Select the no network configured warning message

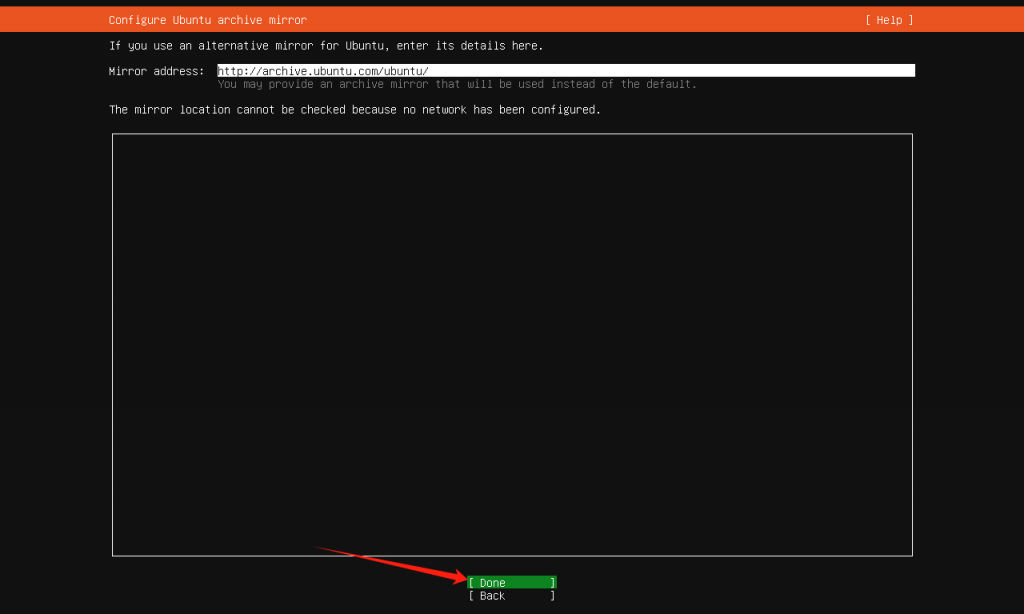coord(354,110)
